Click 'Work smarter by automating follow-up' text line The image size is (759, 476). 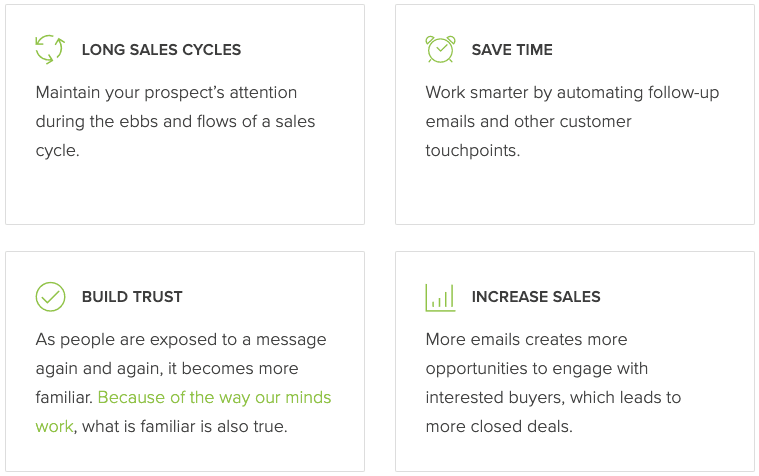click(x=572, y=93)
